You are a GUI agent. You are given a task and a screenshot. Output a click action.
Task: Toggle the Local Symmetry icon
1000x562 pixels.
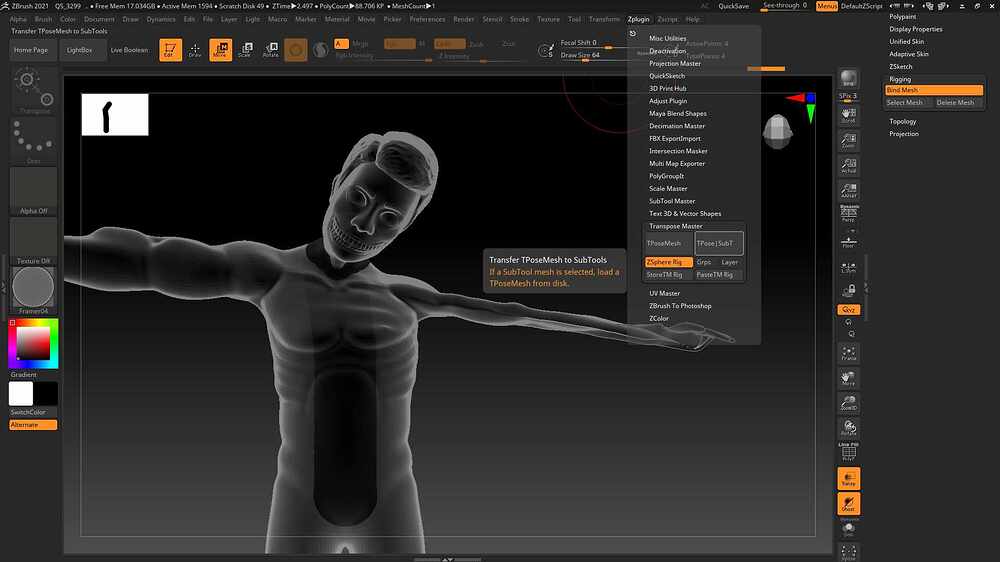coord(849,267)
